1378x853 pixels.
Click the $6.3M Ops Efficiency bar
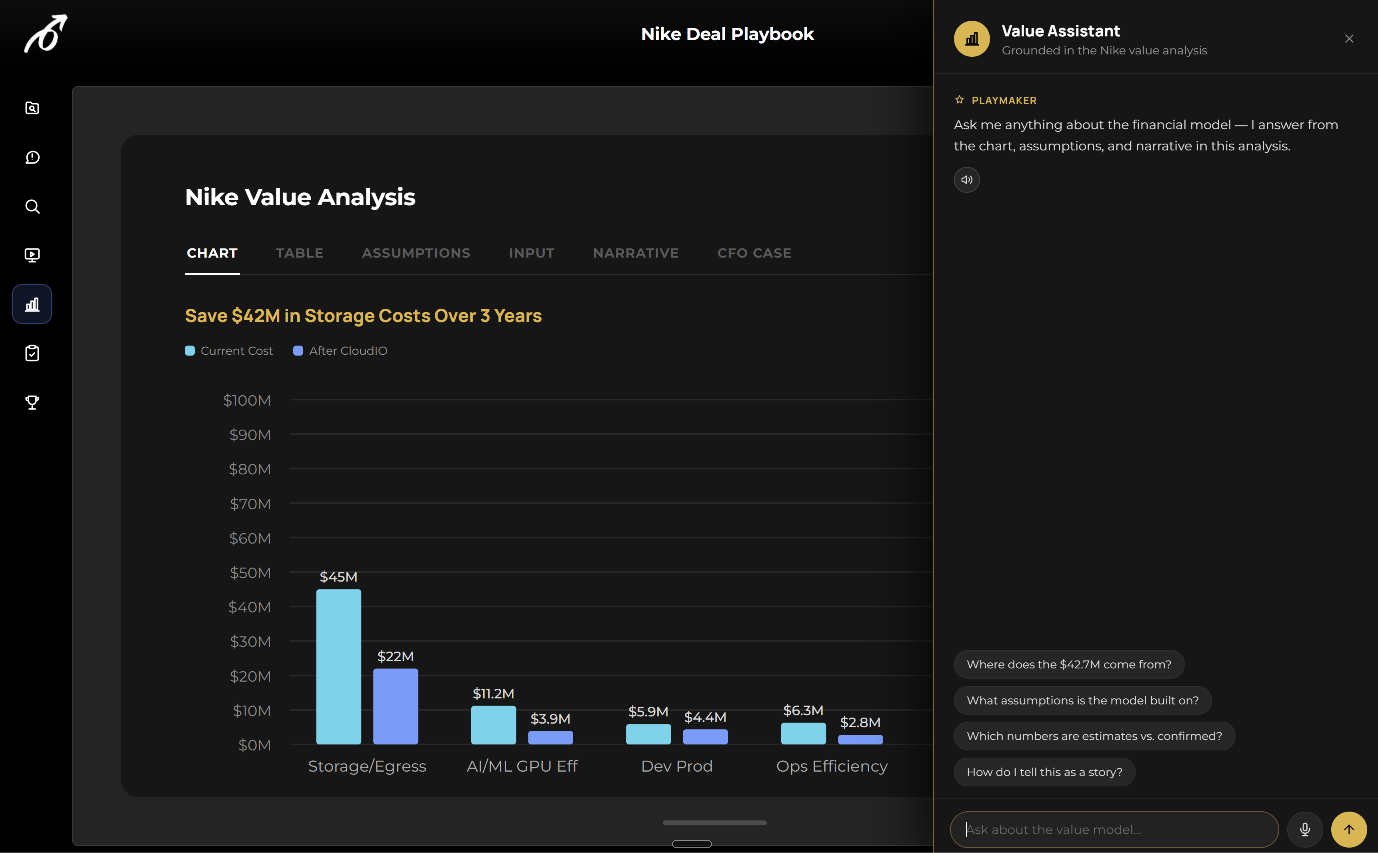click(x=804, y=733)
